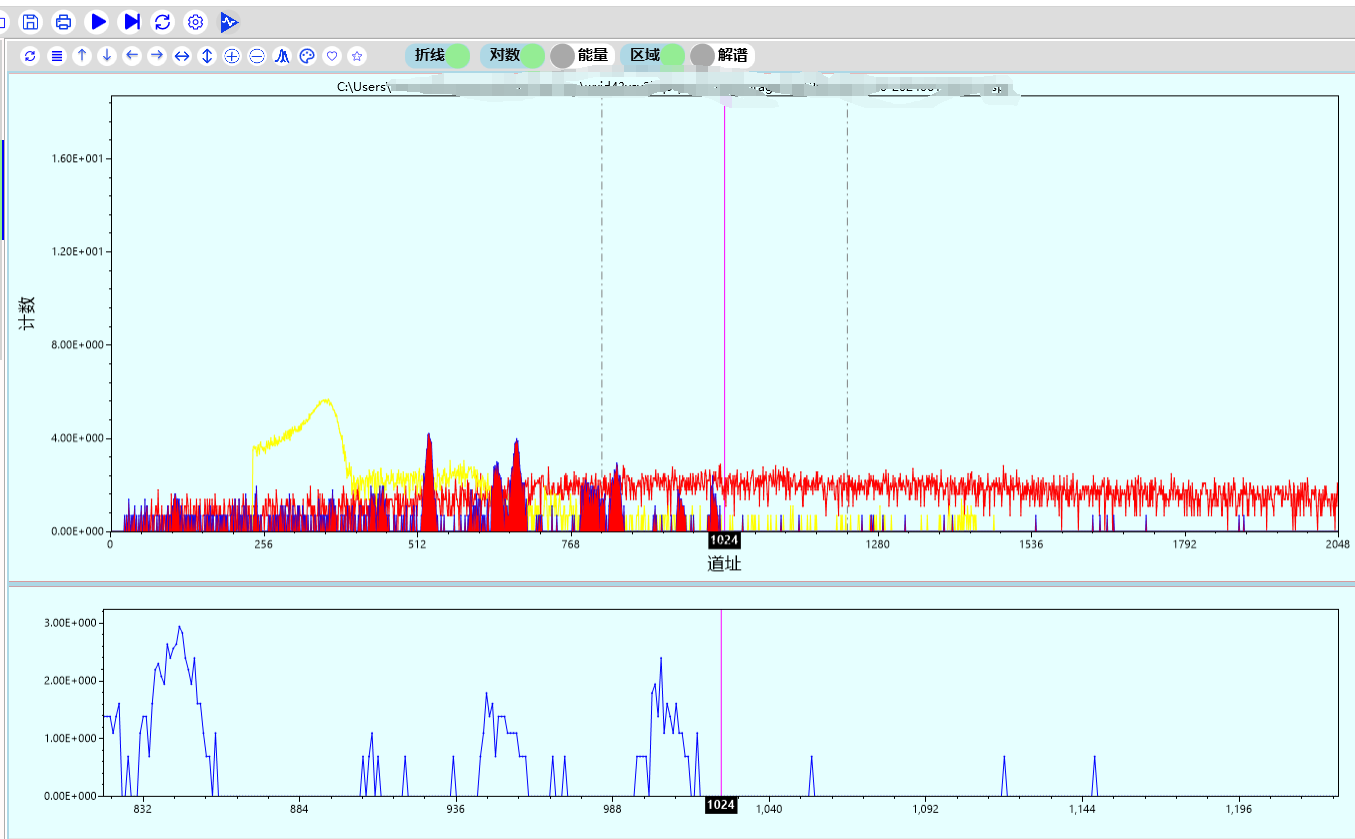Click the yellow spectrum peak near channel 350
Screen dimensions: 1355x839
click(325, 402)
